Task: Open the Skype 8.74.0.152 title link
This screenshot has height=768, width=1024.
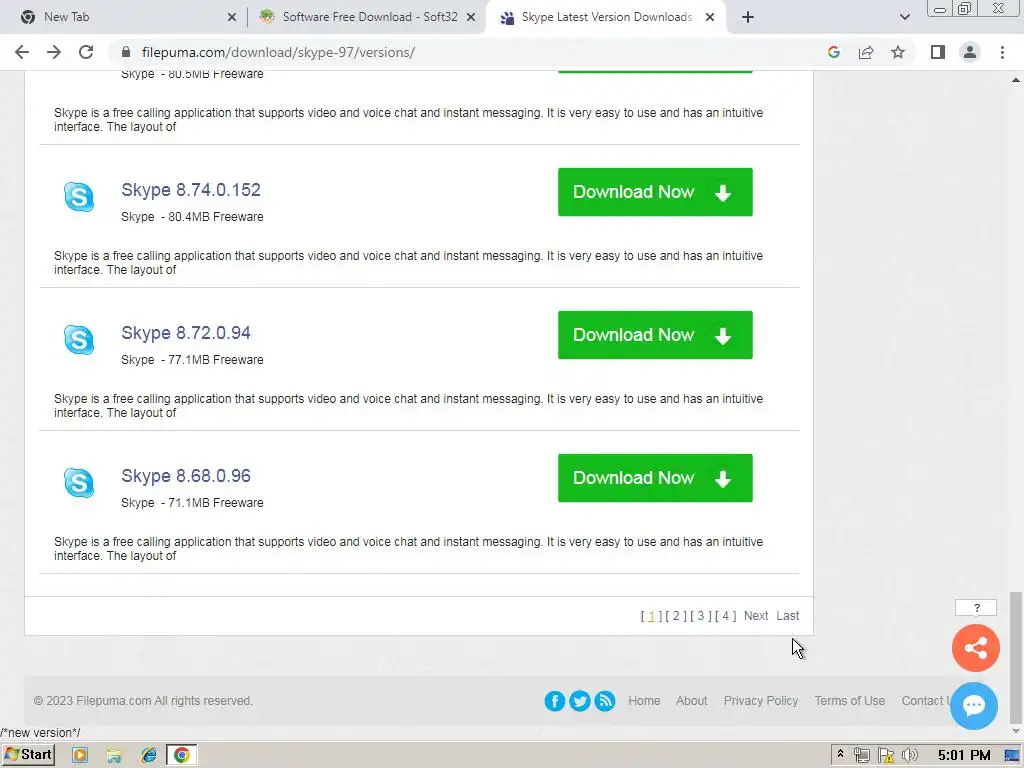Action: pos(191,189)
